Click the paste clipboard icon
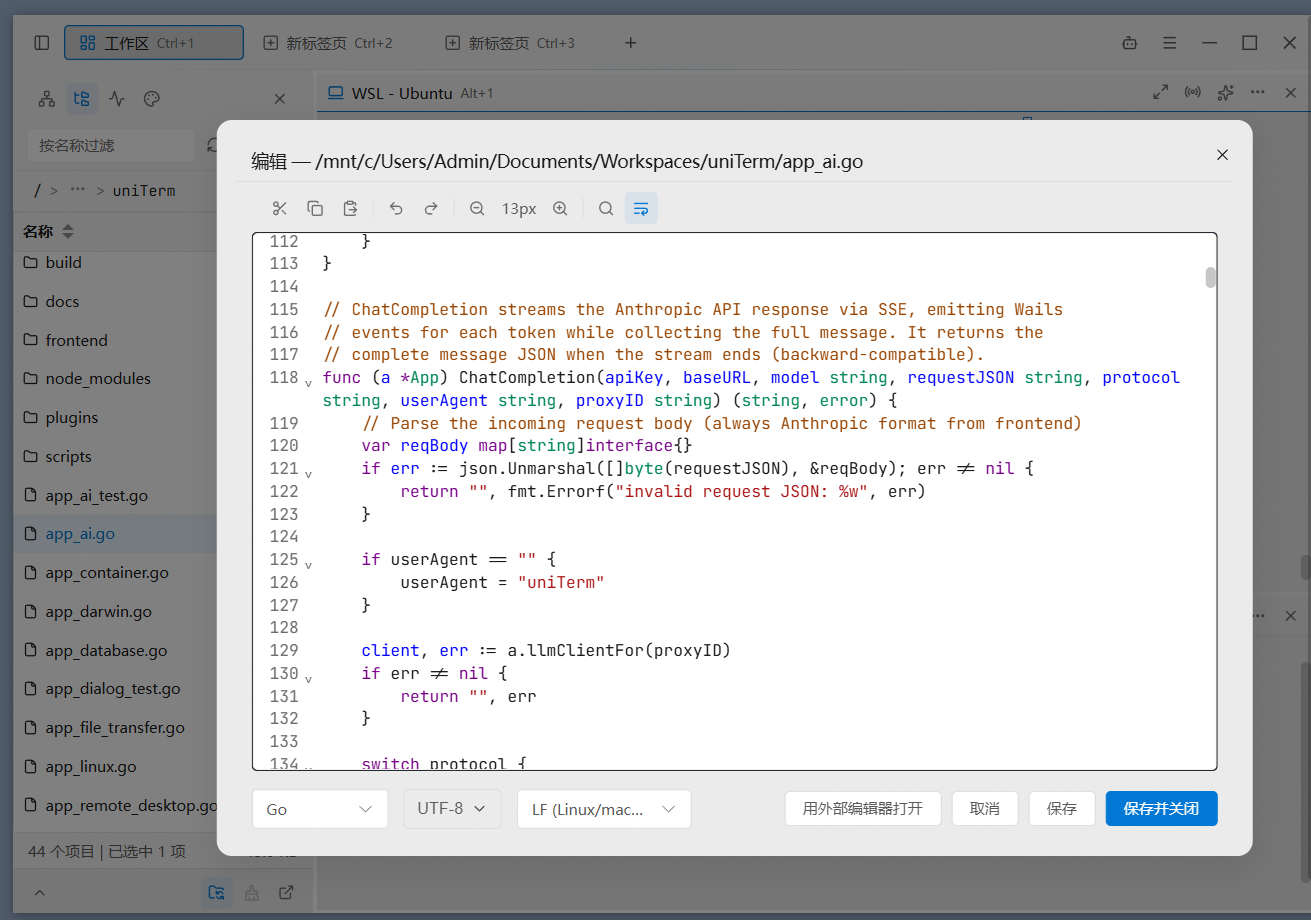This screenshot has width=1311, height=920. click(350, 208)
